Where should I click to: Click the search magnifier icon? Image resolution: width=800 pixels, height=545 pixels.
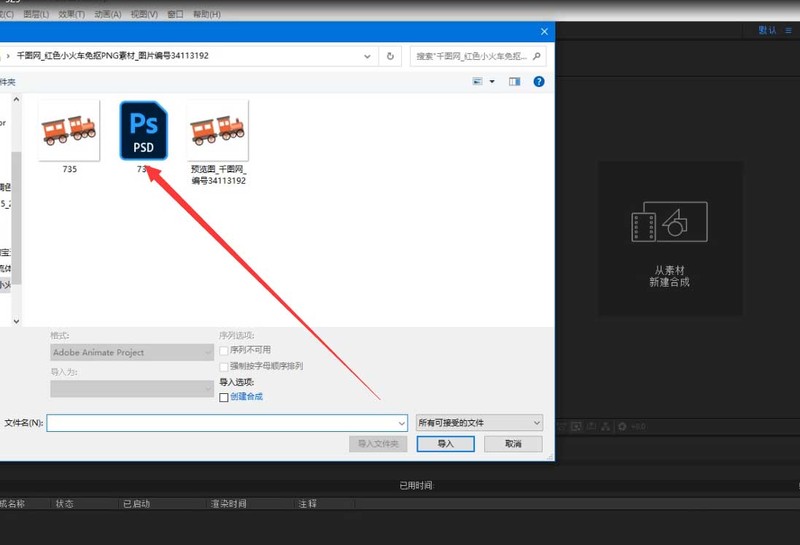click(537, 56)
